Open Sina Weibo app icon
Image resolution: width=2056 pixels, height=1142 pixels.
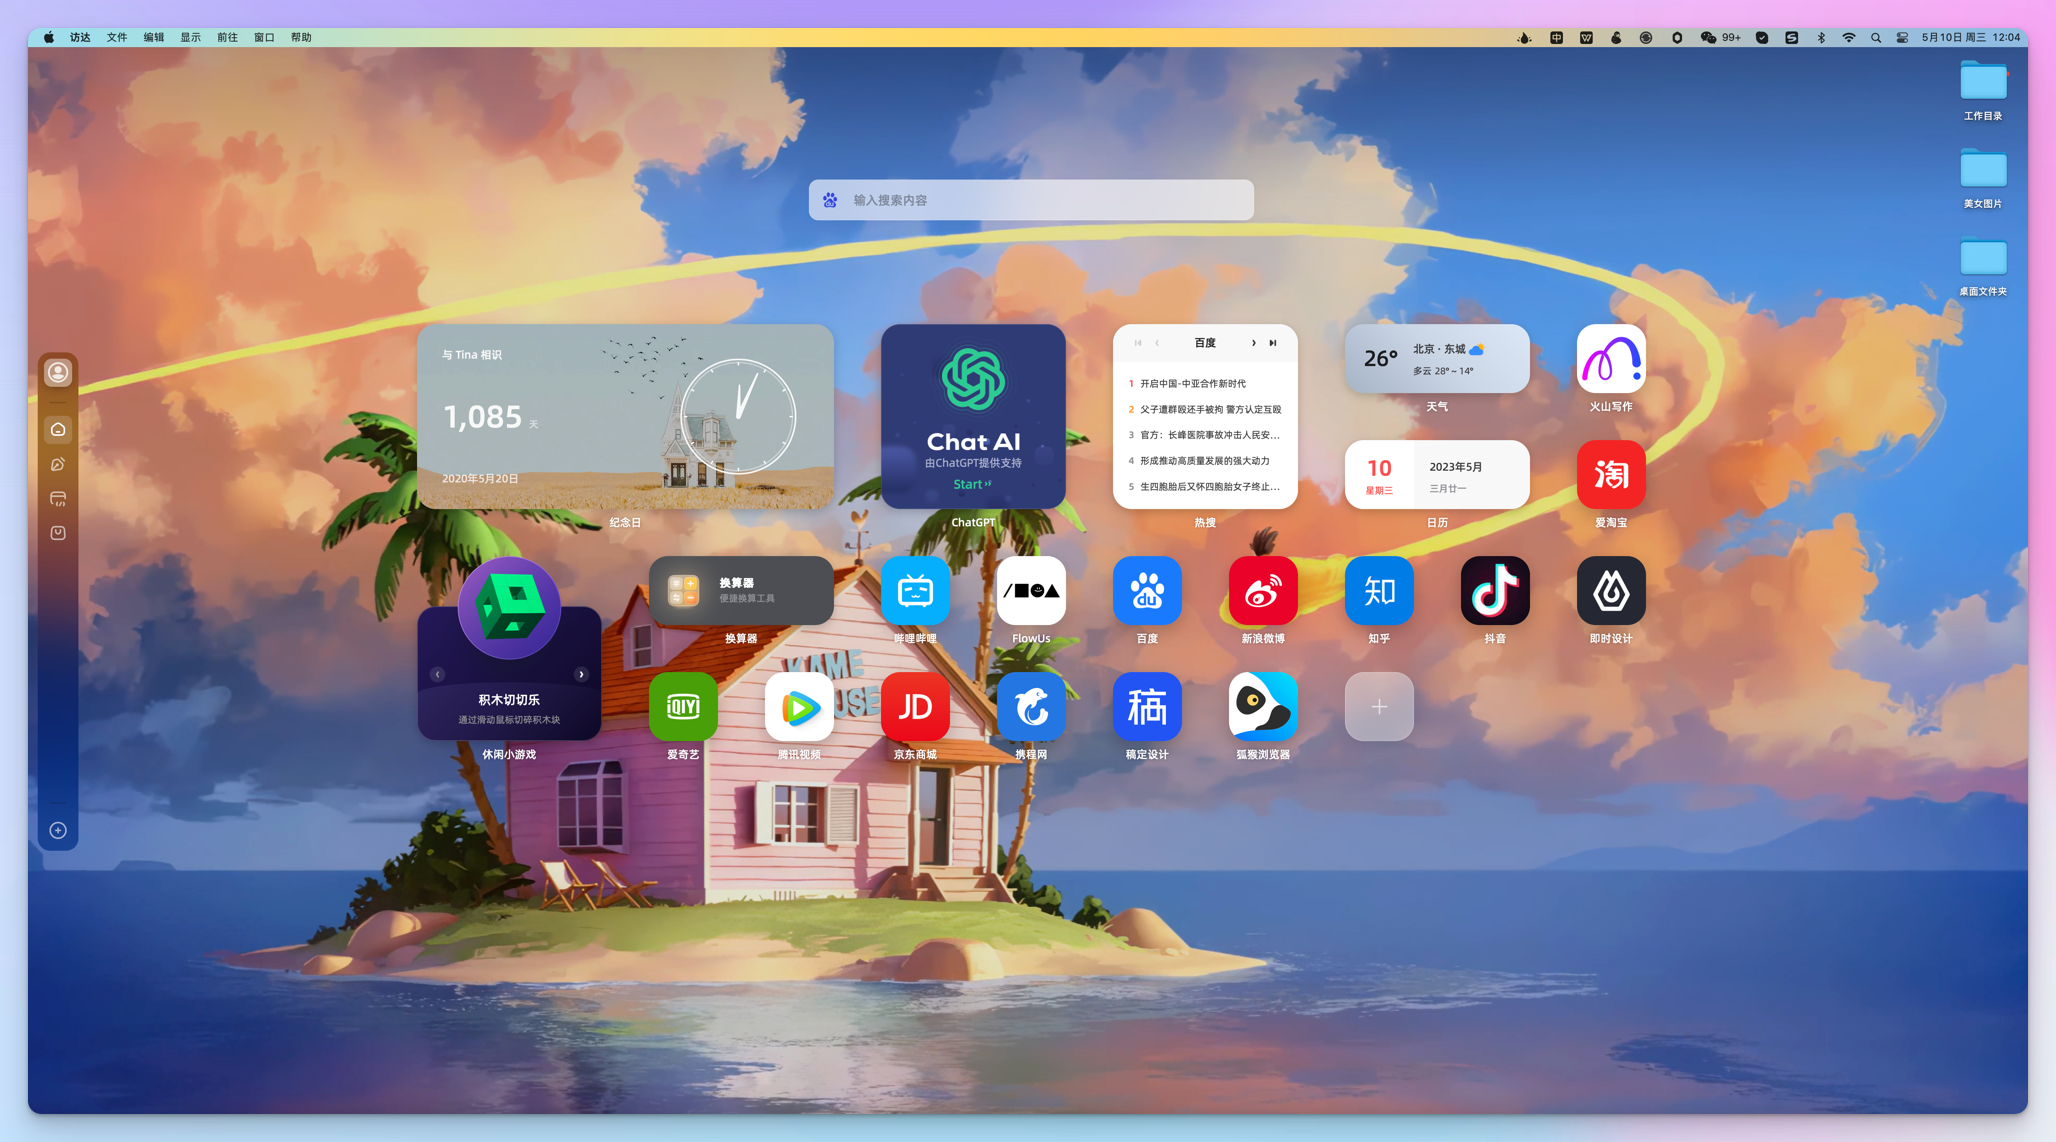1263,591
